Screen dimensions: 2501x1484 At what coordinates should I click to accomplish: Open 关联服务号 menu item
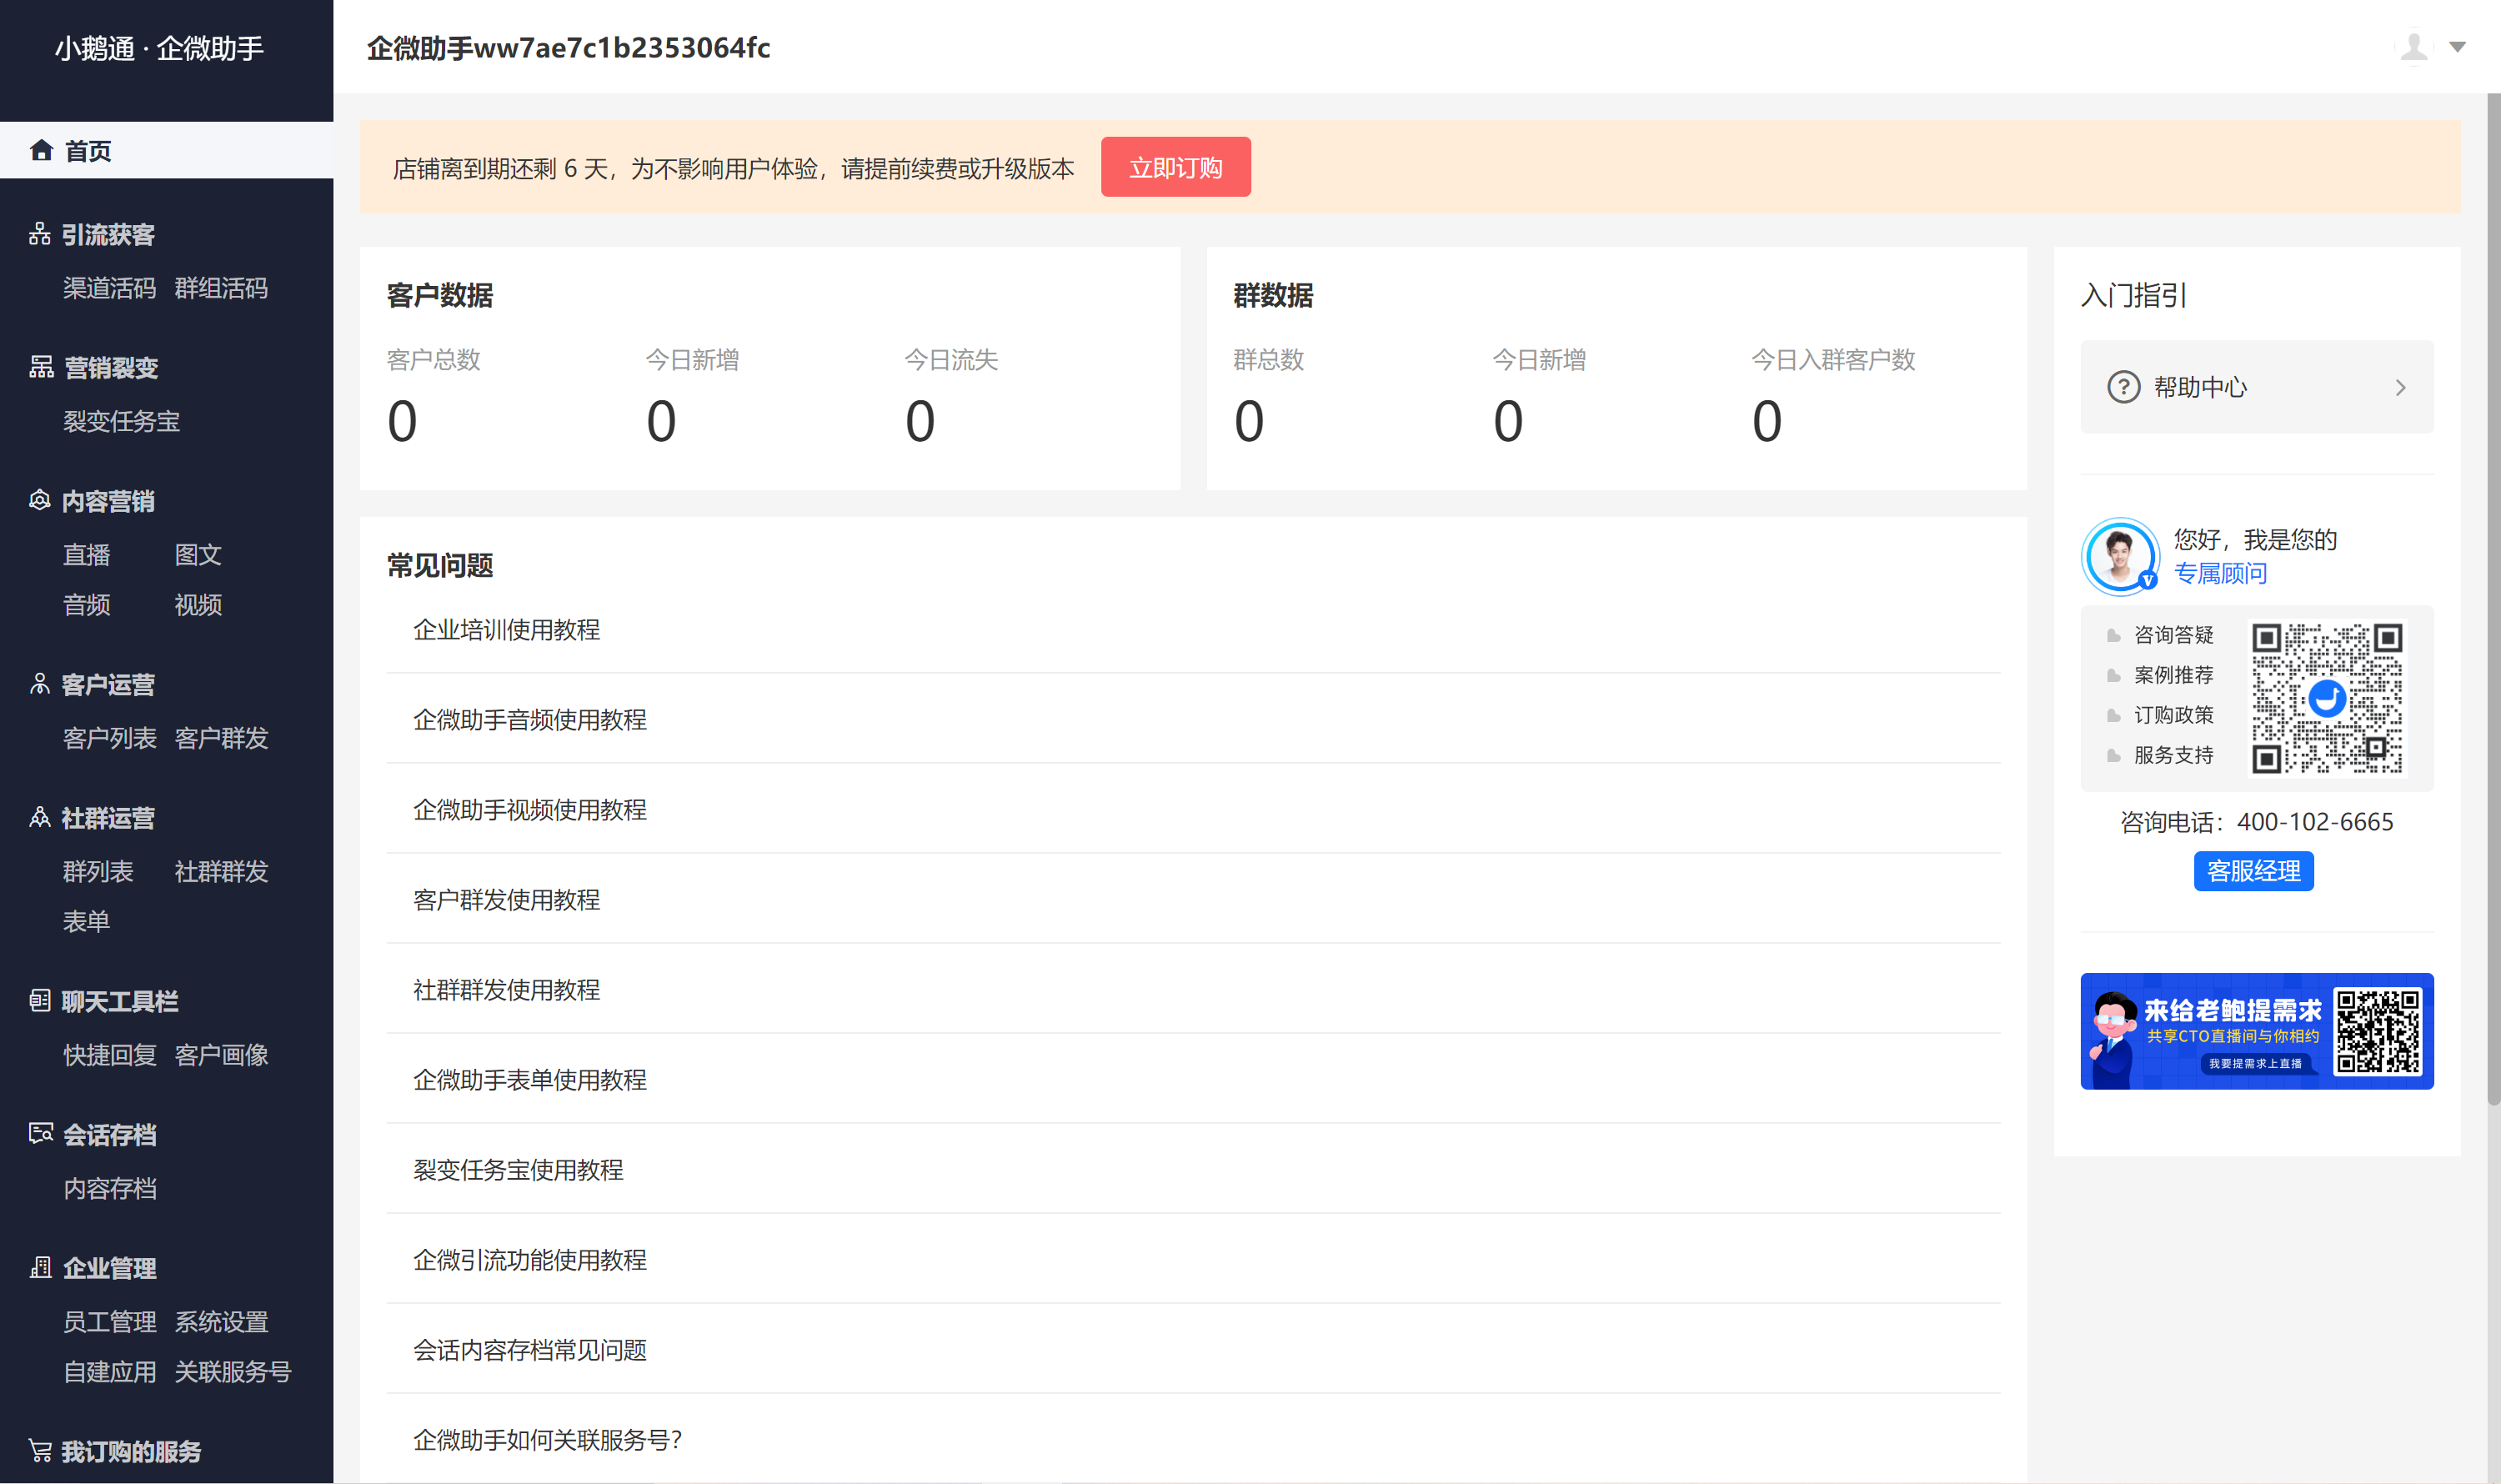point(233,1371)
